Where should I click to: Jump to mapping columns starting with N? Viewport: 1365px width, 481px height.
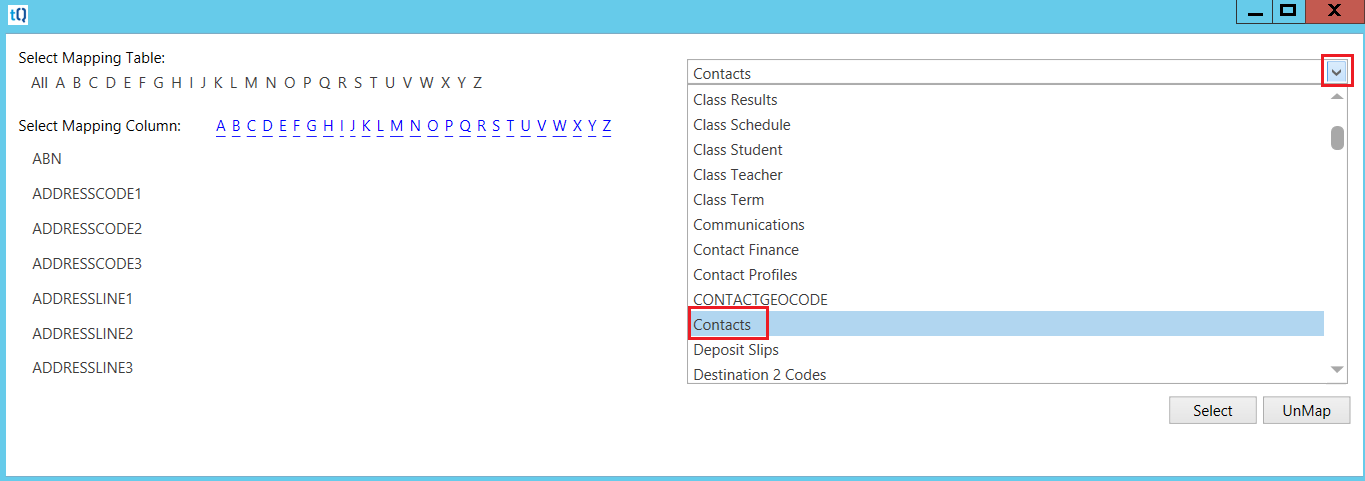[415, 126]
